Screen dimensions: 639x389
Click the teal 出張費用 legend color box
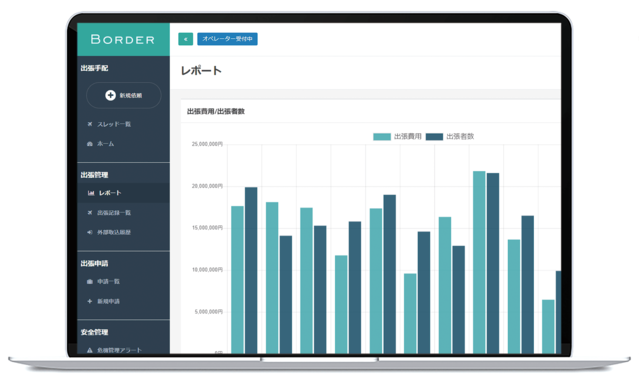coord(382,137)
